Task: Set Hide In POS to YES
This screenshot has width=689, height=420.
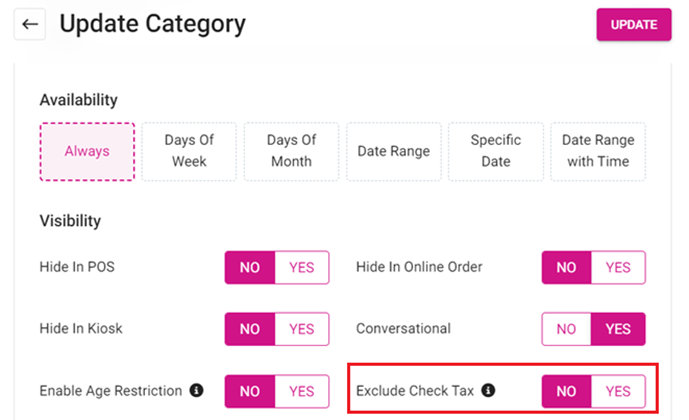Action: tap(301, 267)
